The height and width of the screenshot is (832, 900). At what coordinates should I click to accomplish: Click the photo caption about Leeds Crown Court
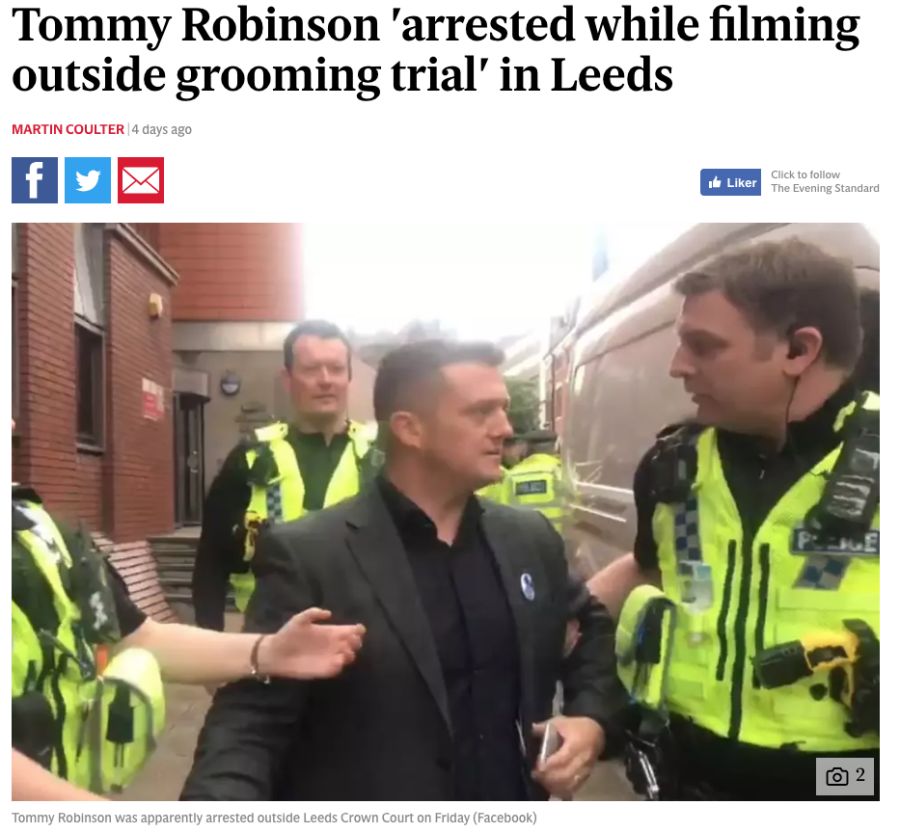pyautogui.click(x=274, y=818)
